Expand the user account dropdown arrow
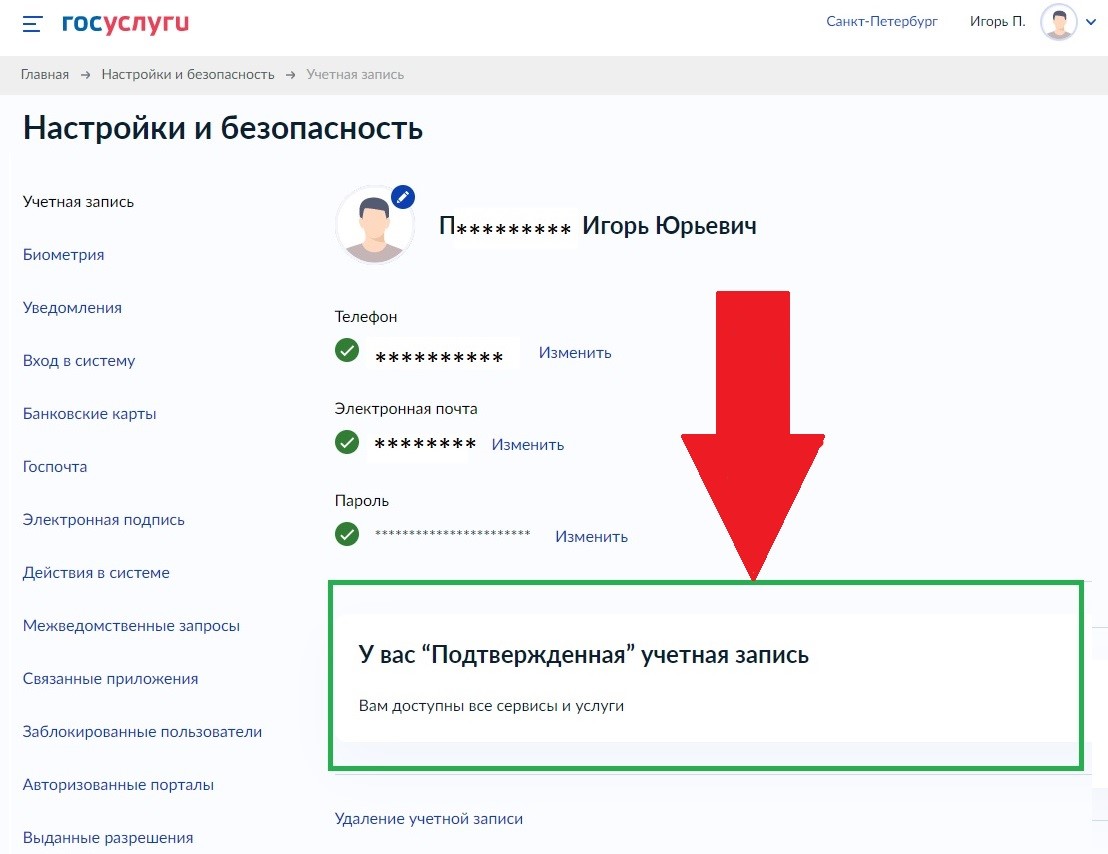 click(1091, 24)
